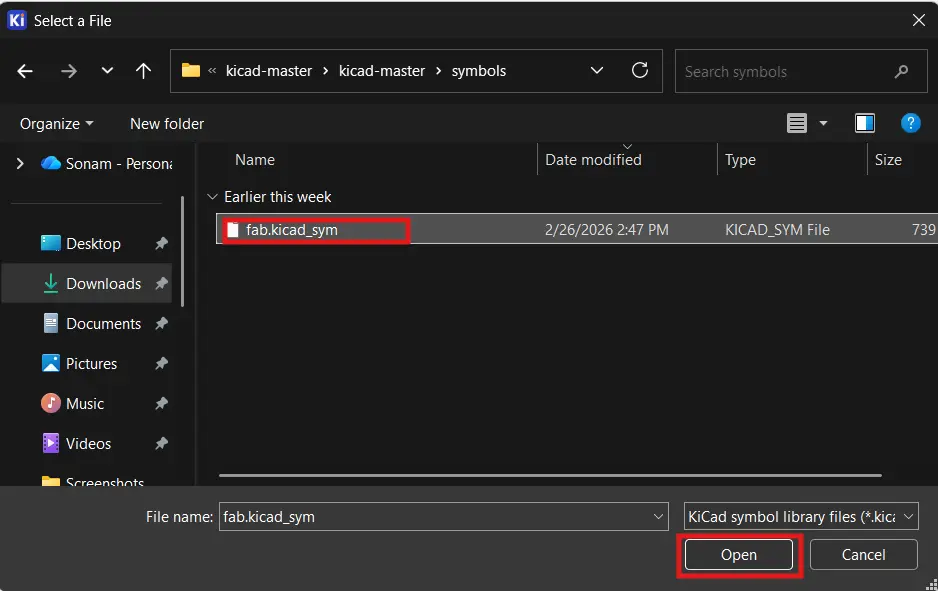Click the Open button

739,555
